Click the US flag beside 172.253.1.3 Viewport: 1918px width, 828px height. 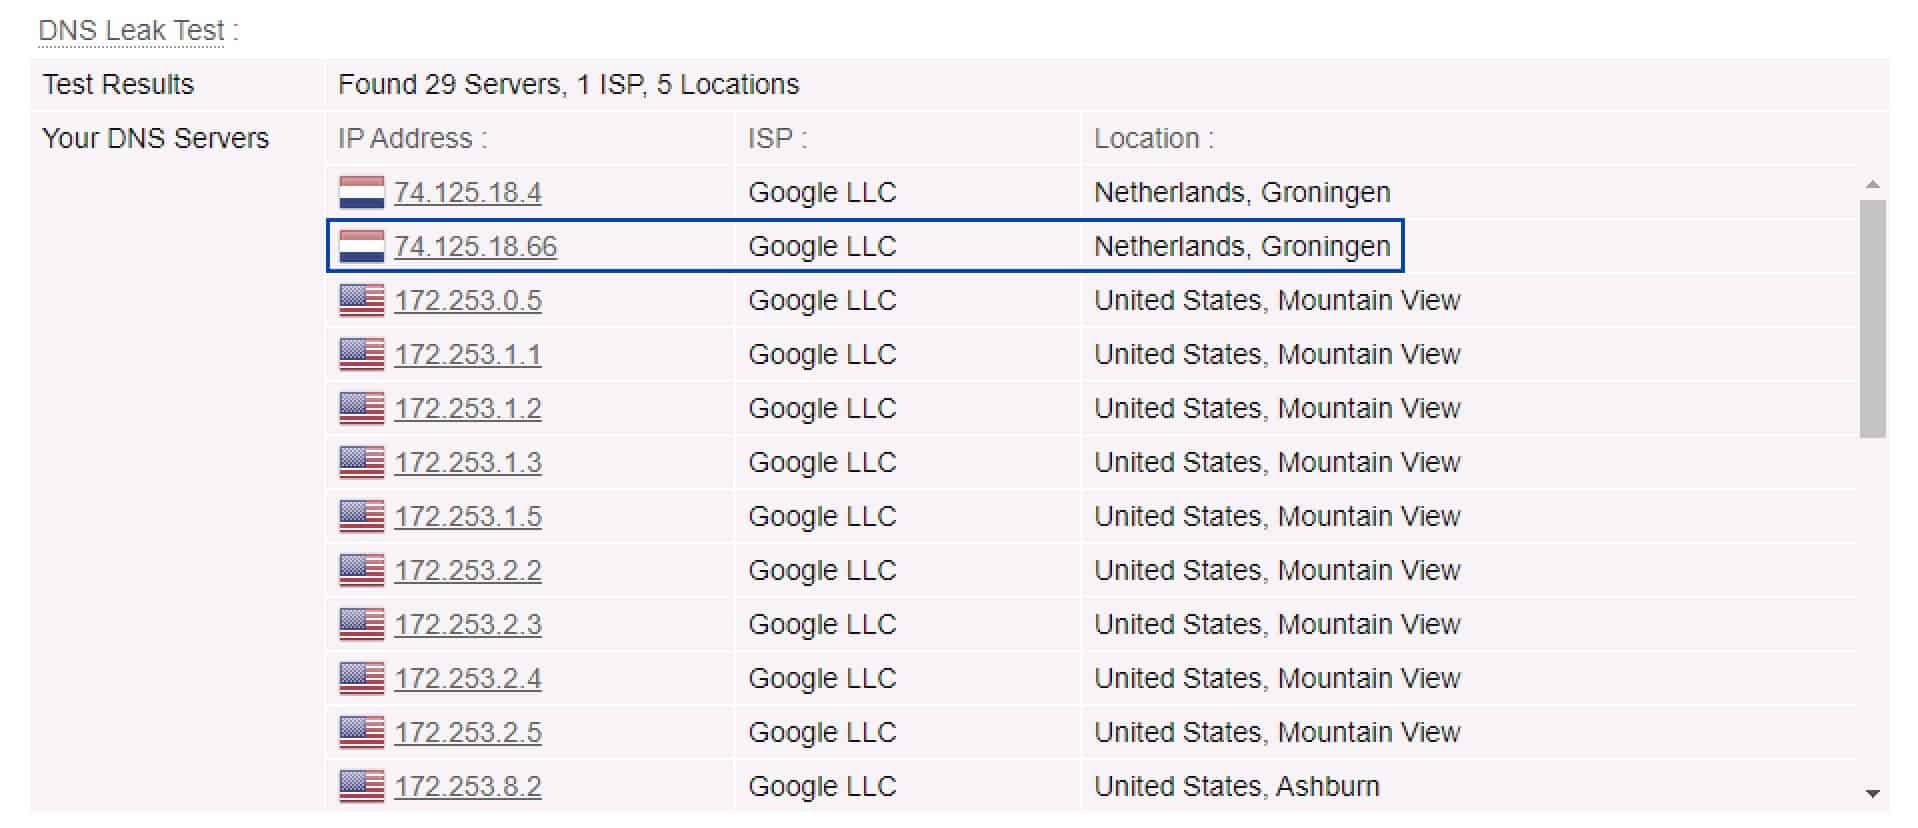tap(361, 462)
